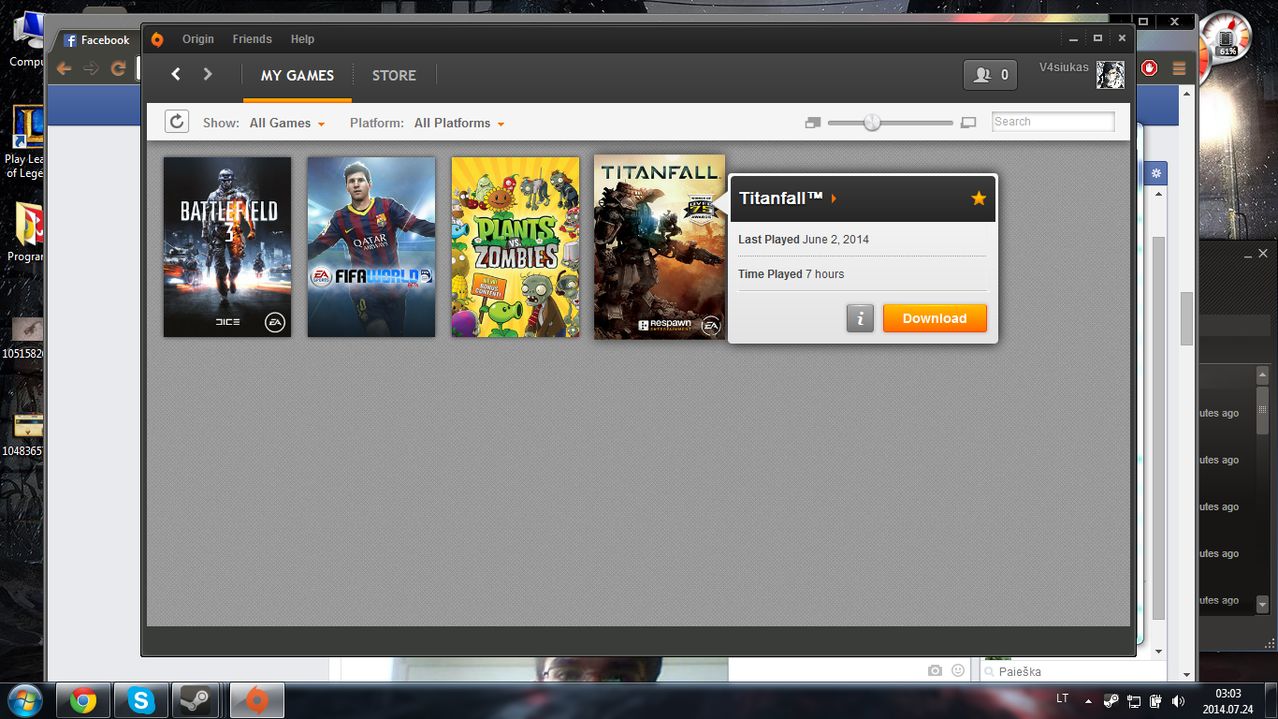Select the Battlefield 3 game tile
The width and height of the screenshot is (1278, 719).
click(x=227, y=246)
